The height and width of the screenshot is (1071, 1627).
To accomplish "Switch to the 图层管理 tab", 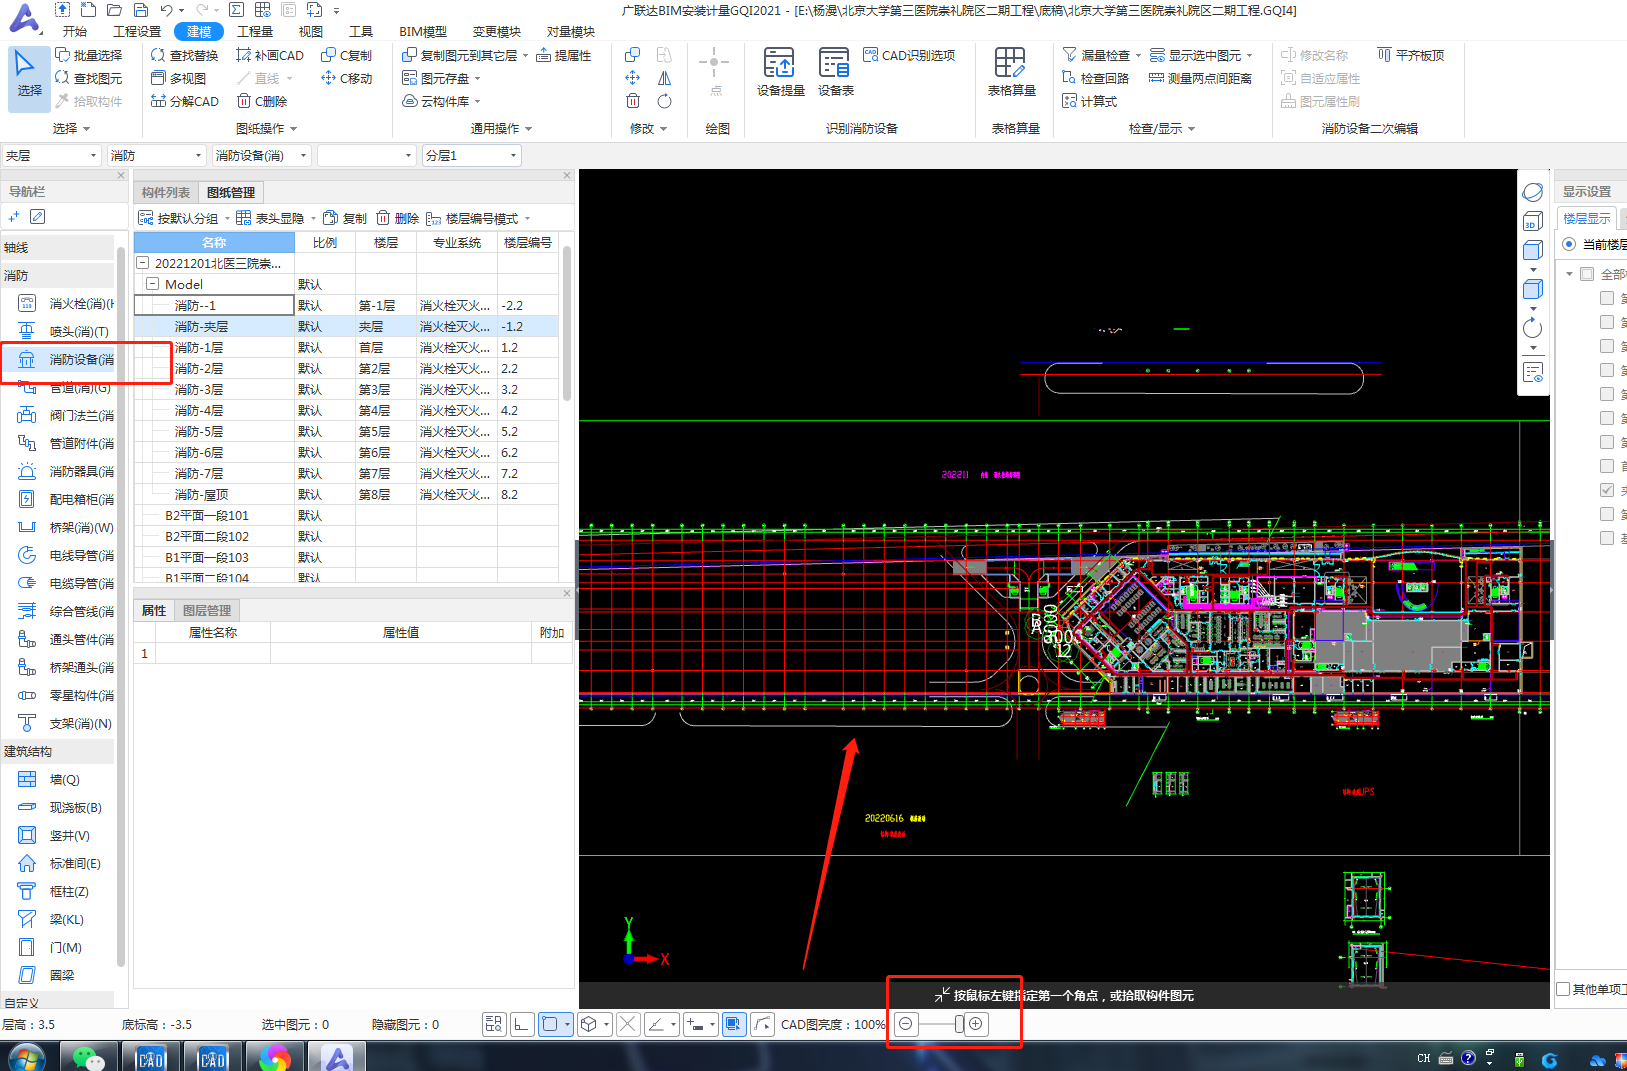I will pyautogui.click(x=206, y=610).
